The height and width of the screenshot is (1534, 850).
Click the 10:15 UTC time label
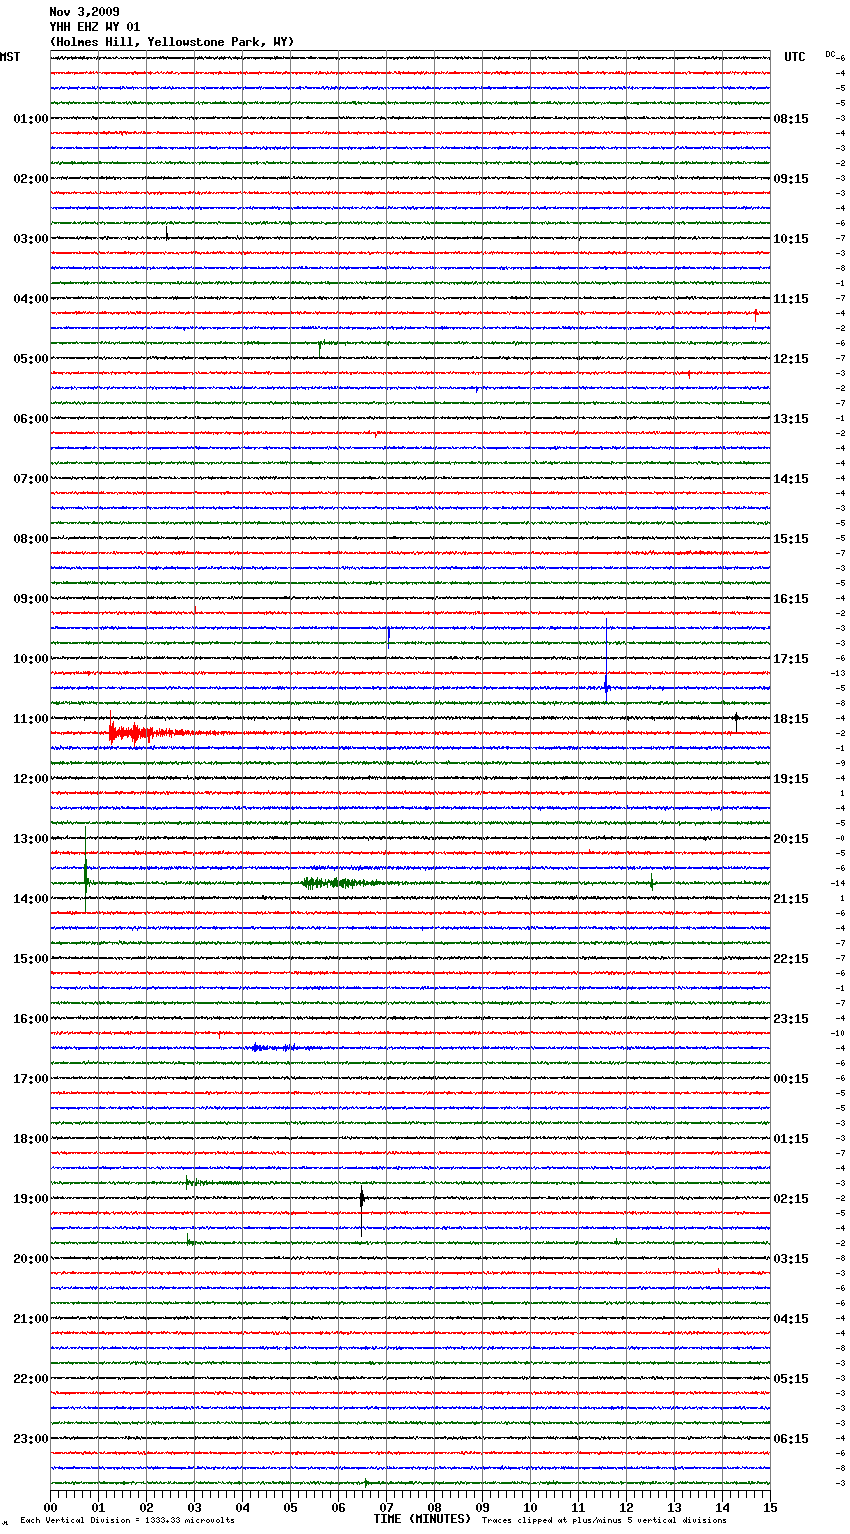791,239
